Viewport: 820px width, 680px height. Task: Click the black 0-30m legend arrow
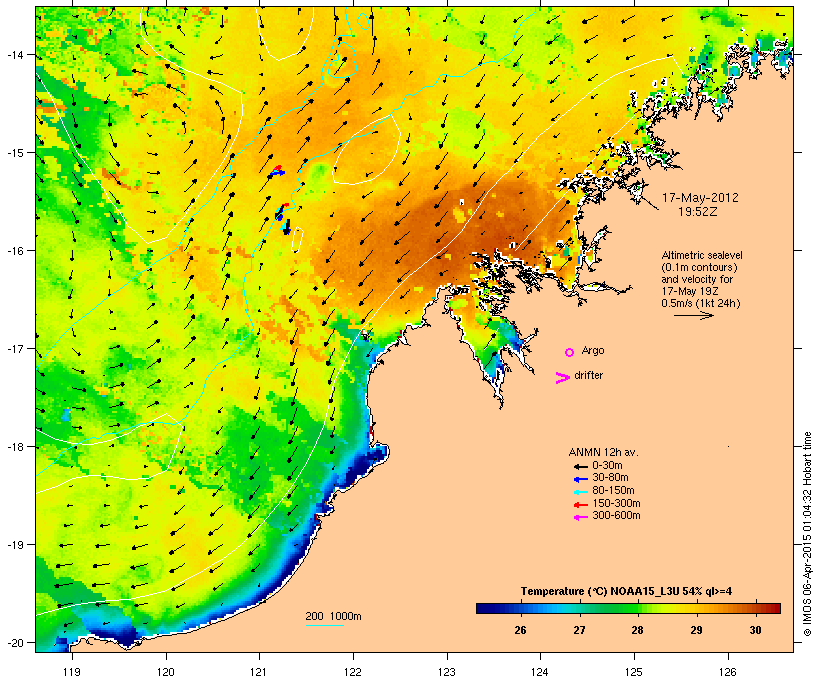[580, 466]
